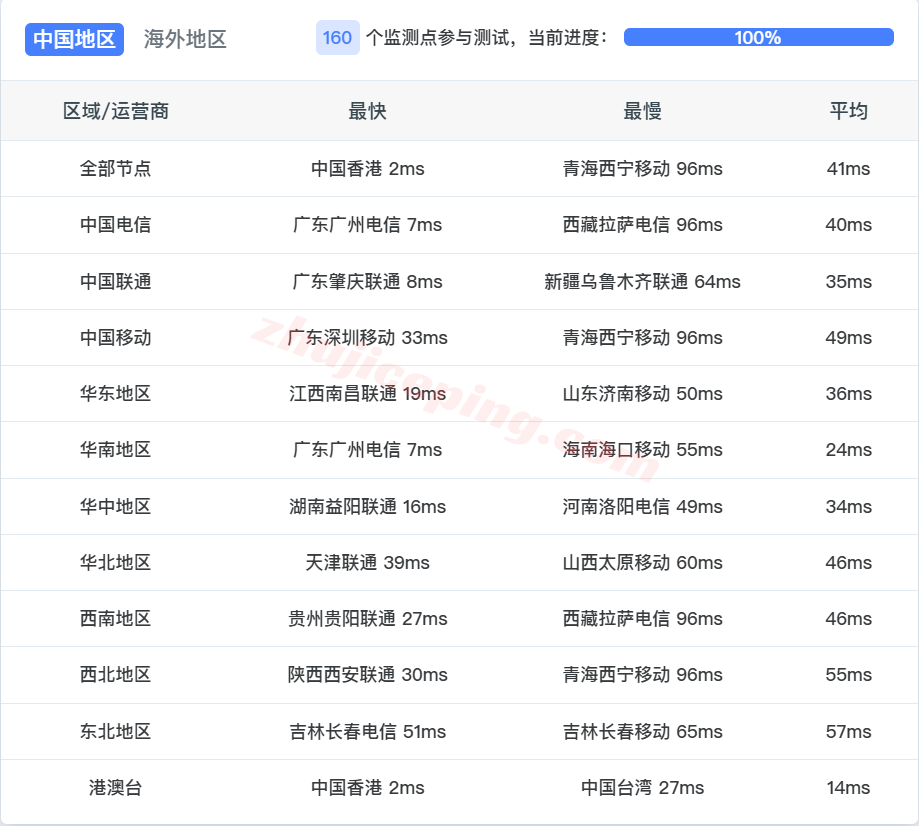The height and width of the screenshot is (826, 919).
Task: Click 46ms average in 西南地区 row
Action: point(848,618)
